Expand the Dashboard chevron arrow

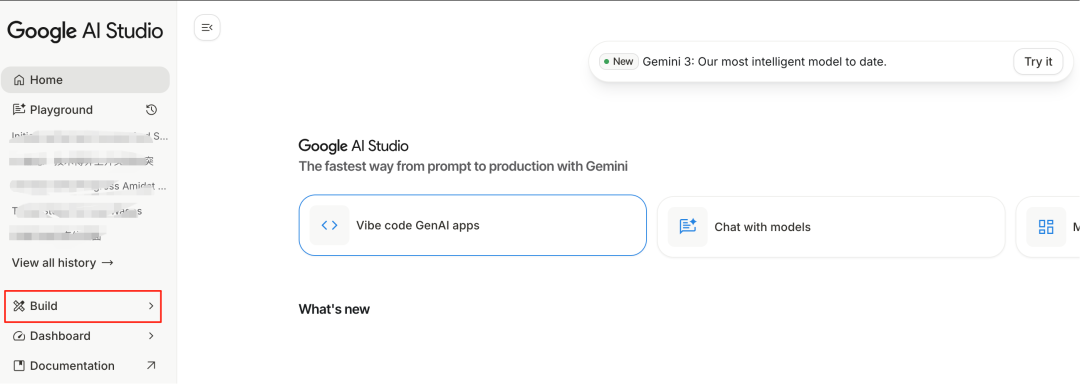point(152,336)
